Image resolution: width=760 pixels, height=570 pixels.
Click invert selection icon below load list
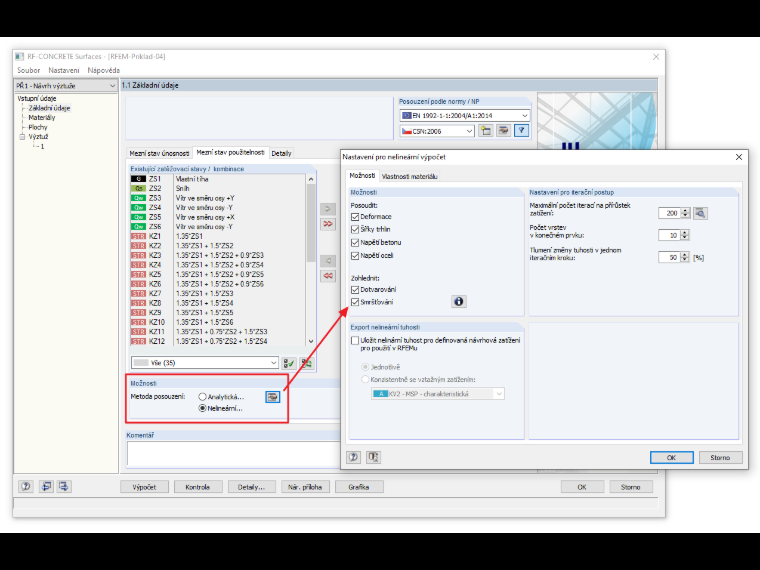306,363
